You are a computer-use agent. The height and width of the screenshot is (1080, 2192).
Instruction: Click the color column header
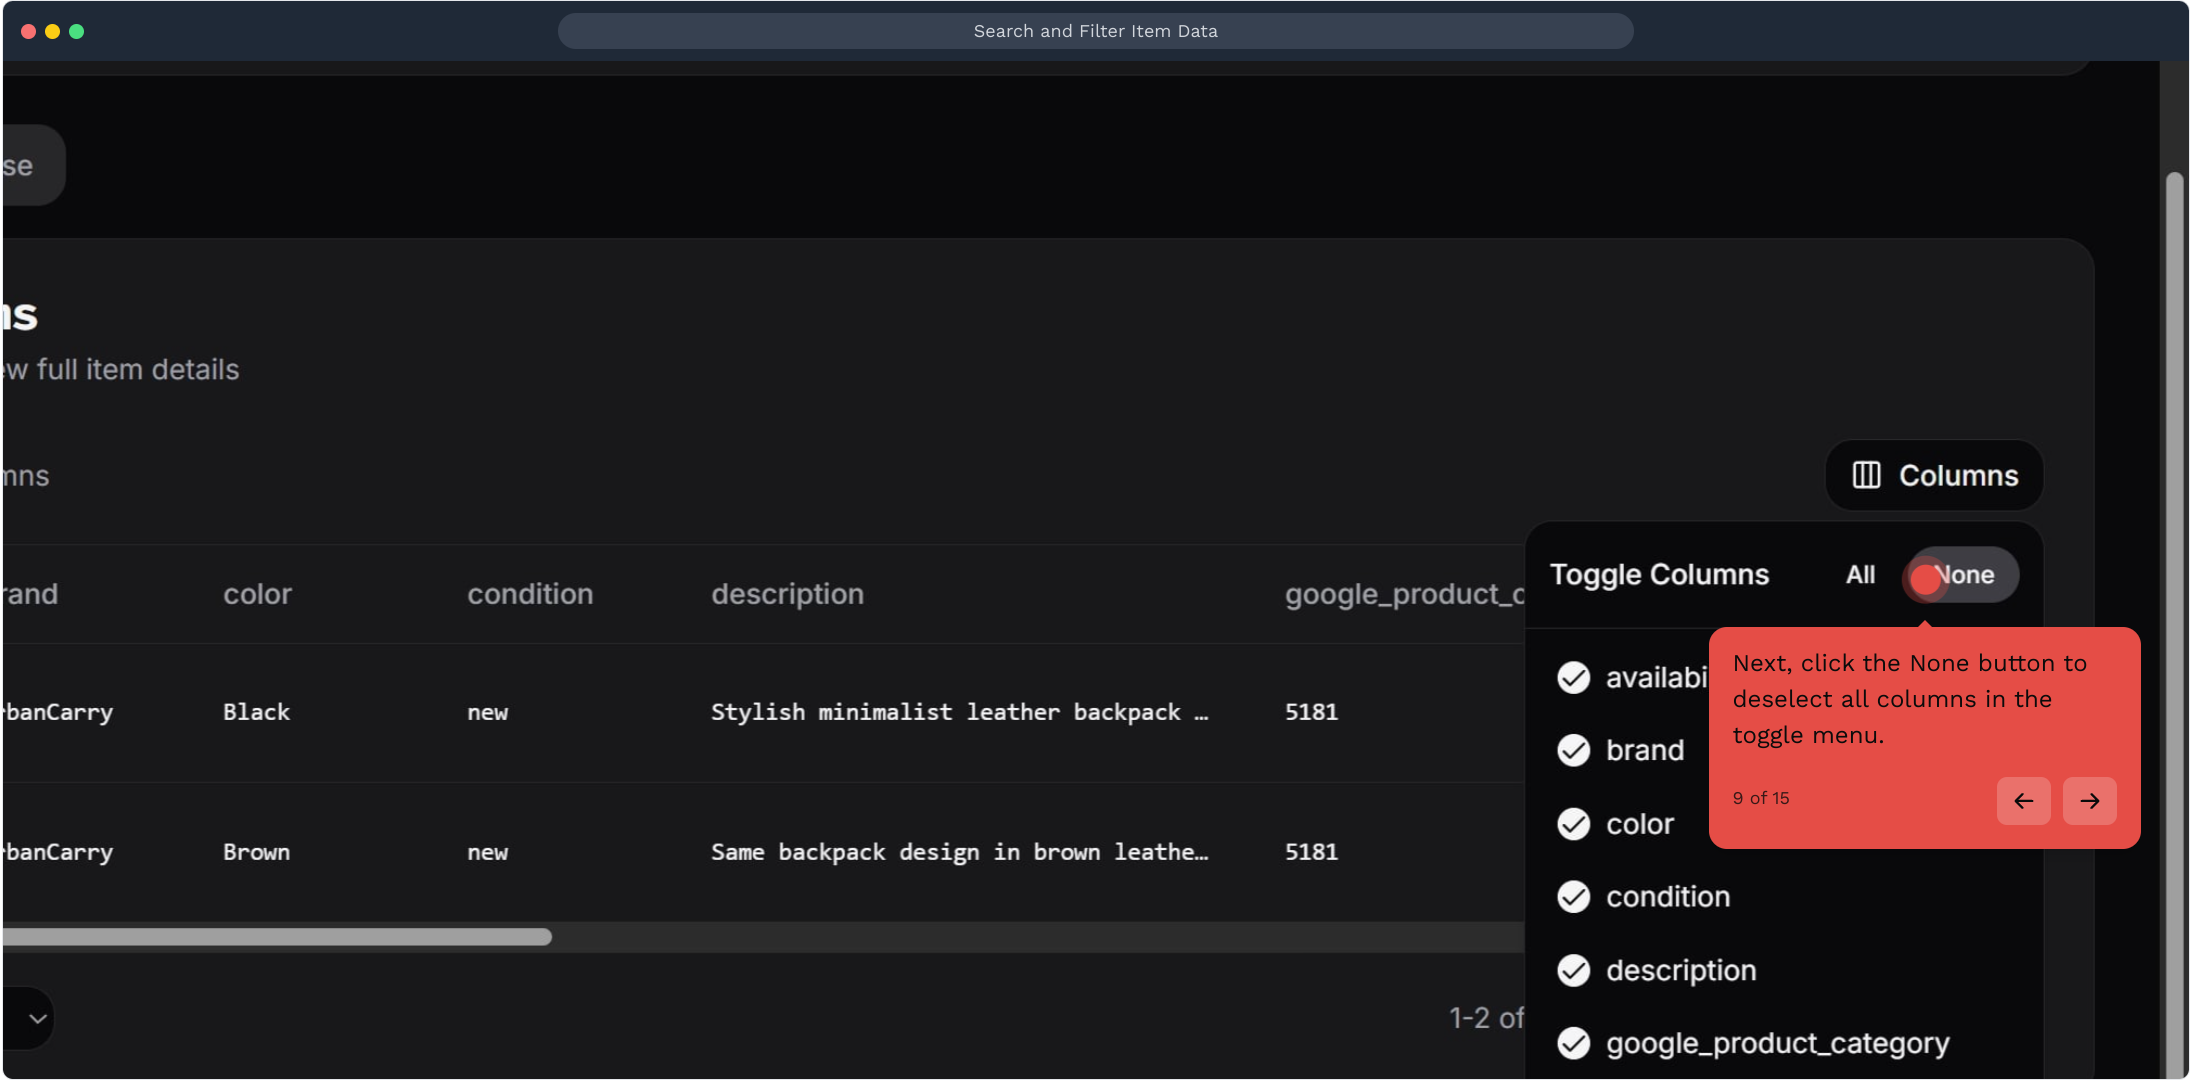click(257, 594)
